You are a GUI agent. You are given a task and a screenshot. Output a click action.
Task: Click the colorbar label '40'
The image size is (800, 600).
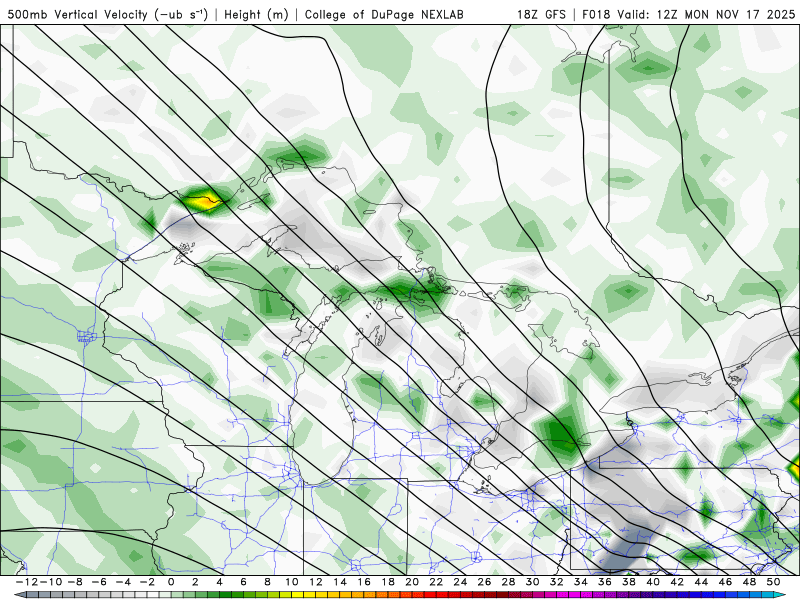[x=653, y=582]
